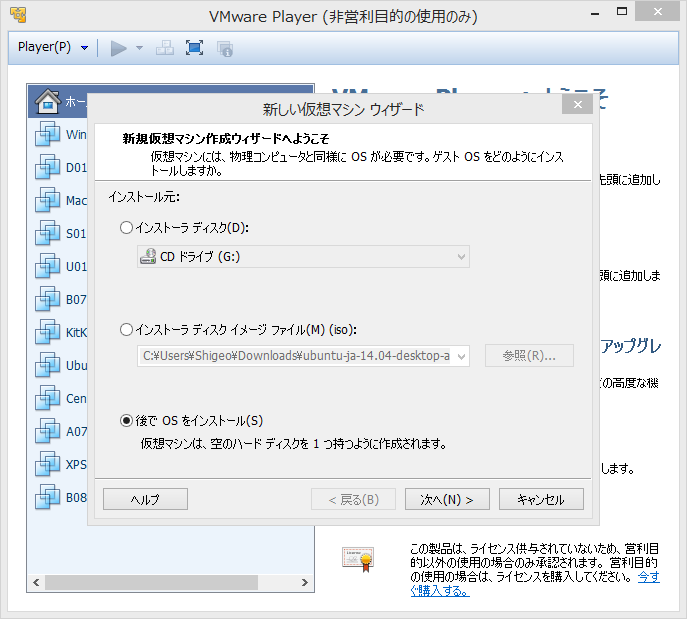
Task: Click the library scrollbar left arrow
Action: [36, 583]
